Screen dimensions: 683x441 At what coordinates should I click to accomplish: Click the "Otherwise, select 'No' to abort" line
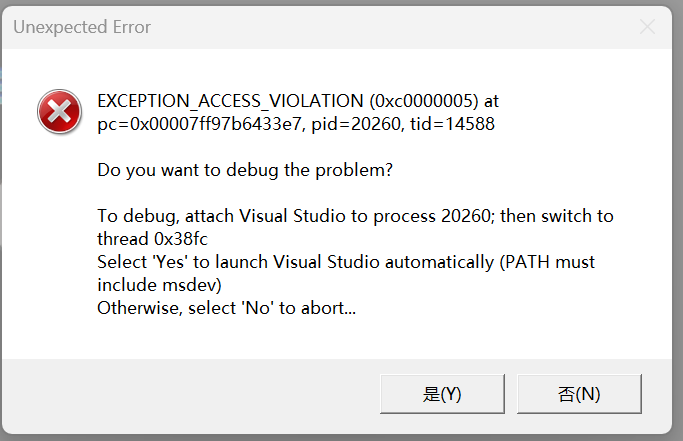pyautogui.click(x=226, y=308)
